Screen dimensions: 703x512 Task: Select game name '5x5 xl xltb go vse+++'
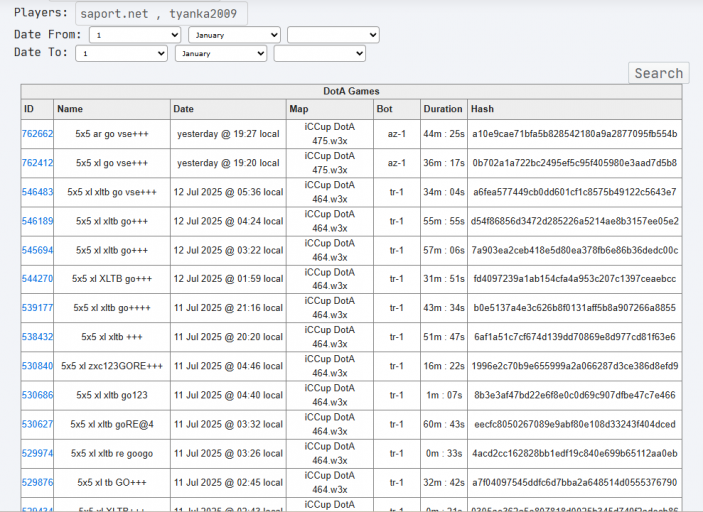pos(112,192)
